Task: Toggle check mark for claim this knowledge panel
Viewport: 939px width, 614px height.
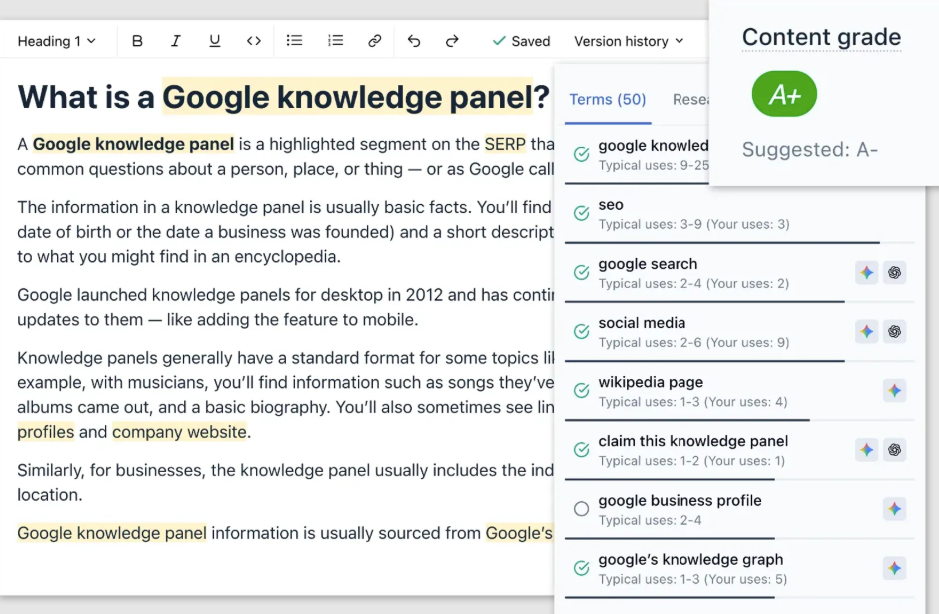Action: tap(581, 450)
